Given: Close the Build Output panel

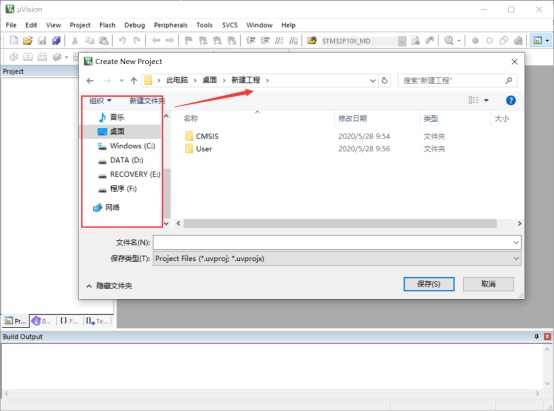Looking at the screenshot, I should tap(547, 336).
